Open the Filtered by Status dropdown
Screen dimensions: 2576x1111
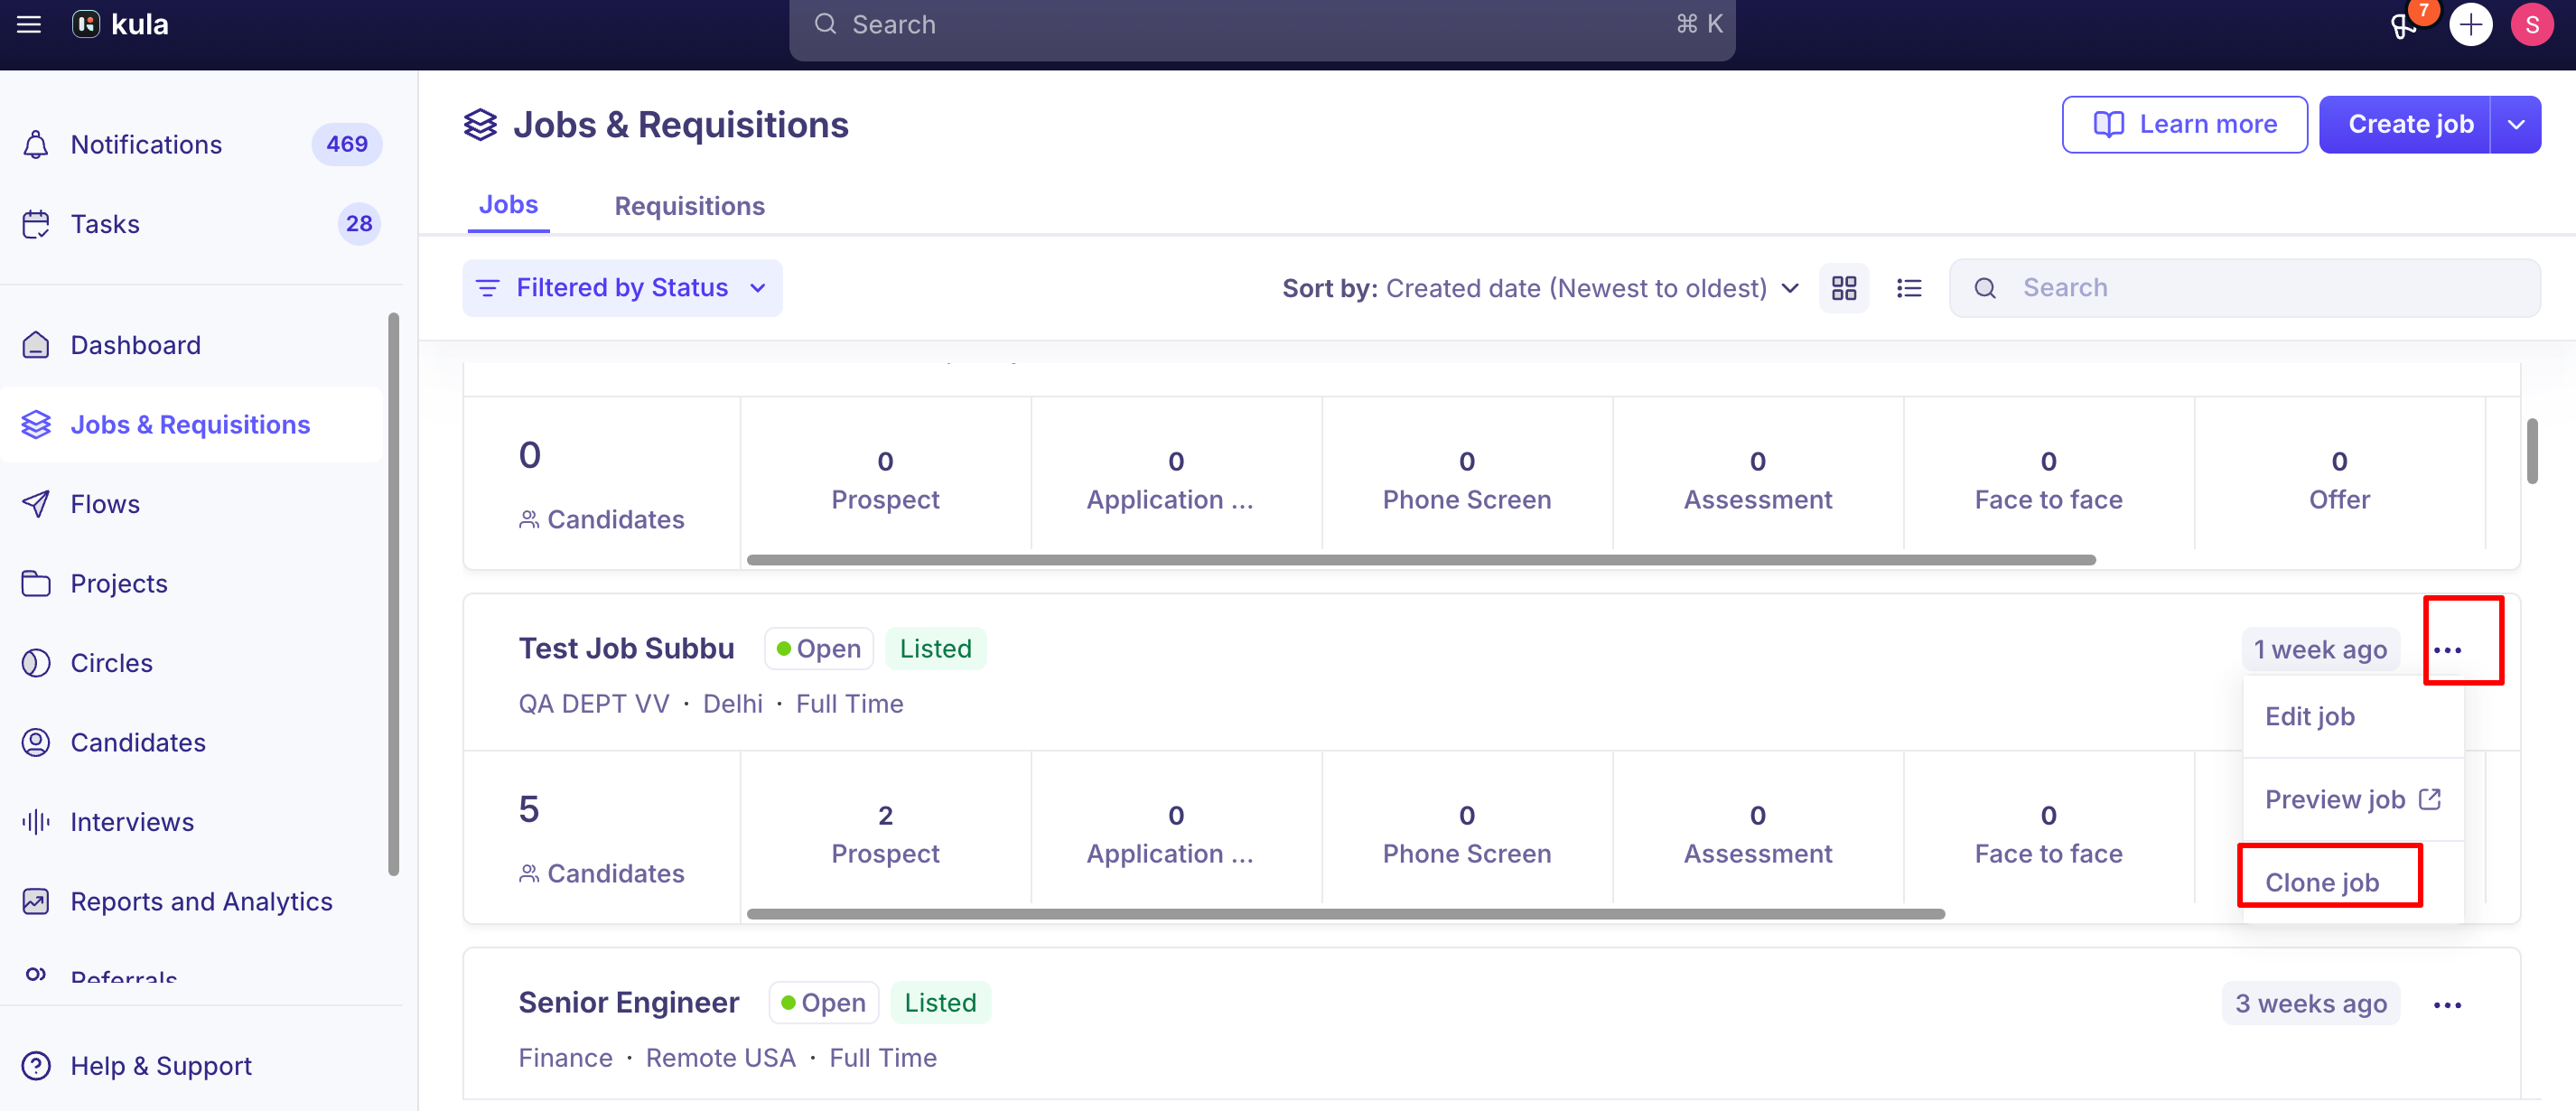(x=622, y=288)
